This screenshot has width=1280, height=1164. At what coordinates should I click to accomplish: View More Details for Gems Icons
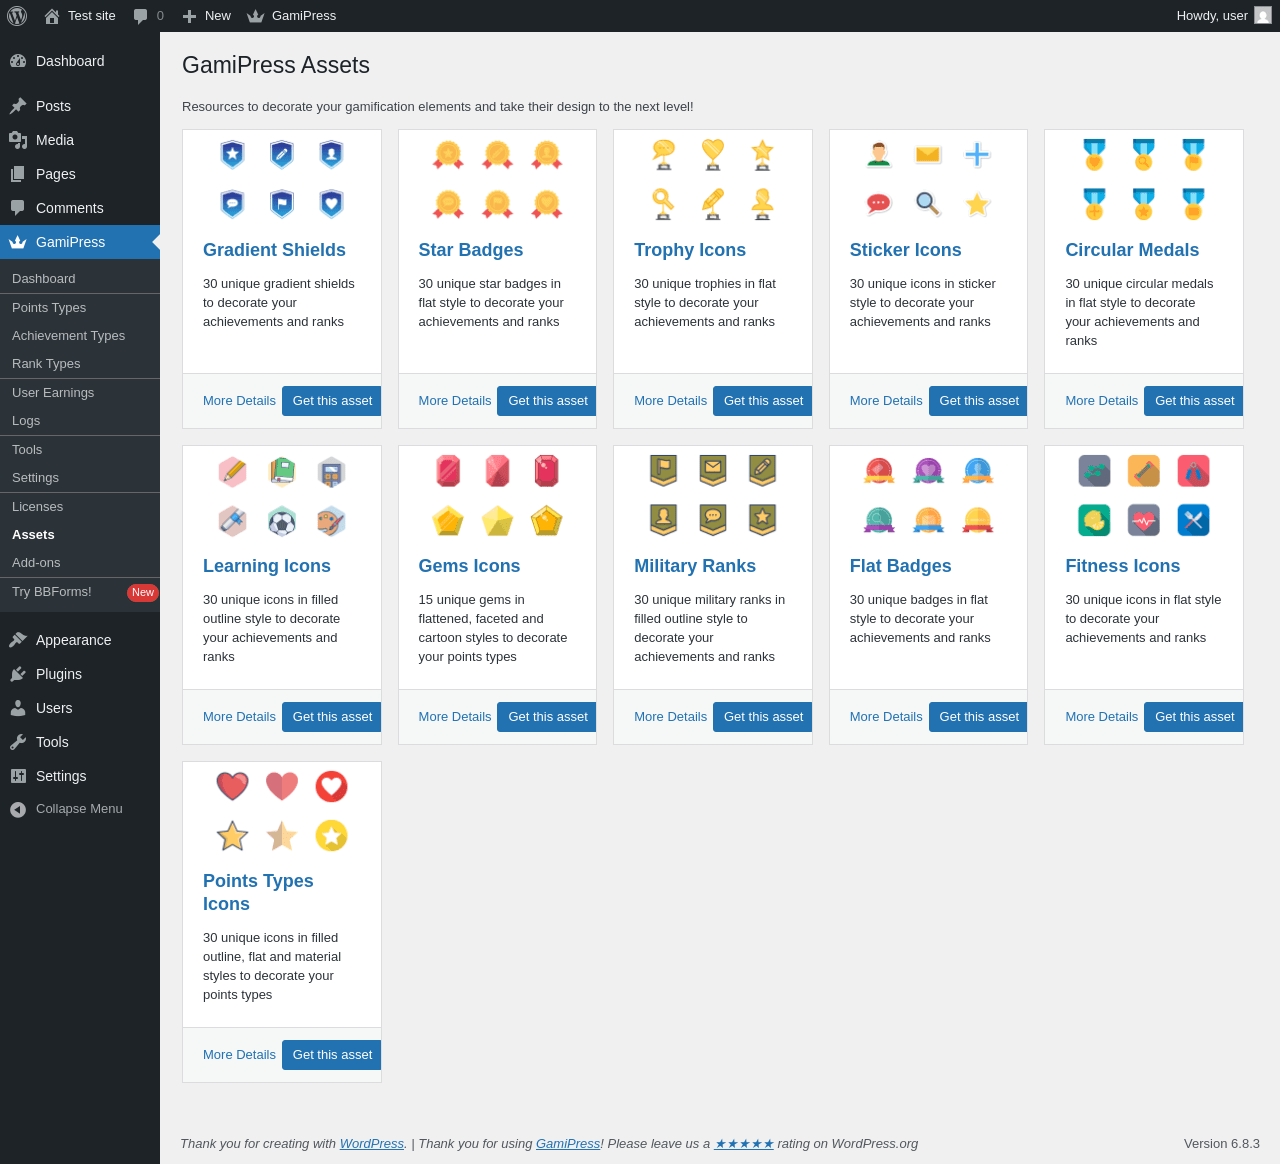[455, 717]
